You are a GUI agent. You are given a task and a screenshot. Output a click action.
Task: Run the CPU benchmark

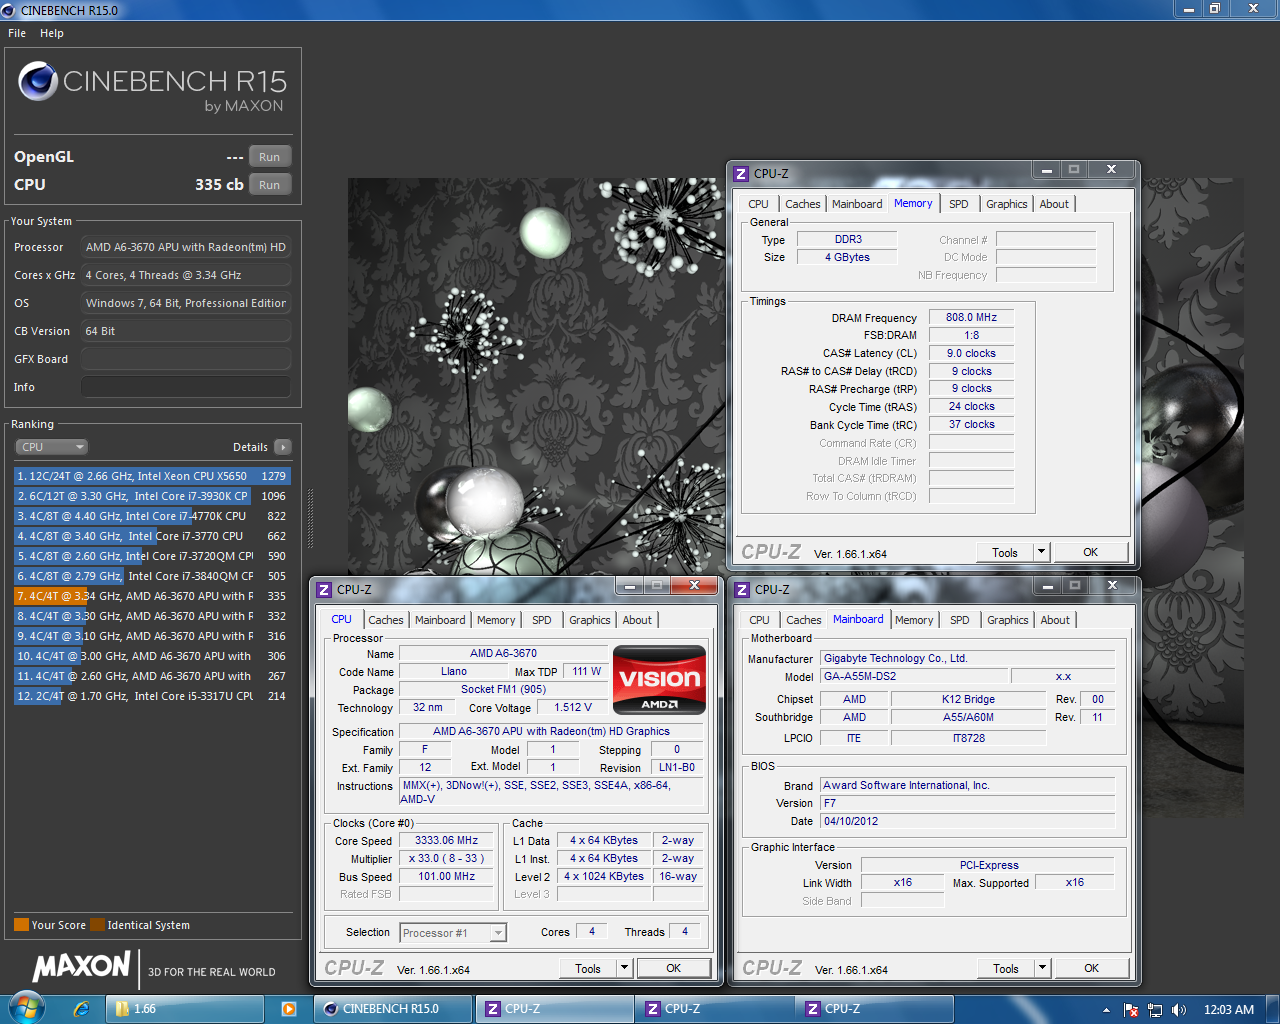(x=270, y=185)
